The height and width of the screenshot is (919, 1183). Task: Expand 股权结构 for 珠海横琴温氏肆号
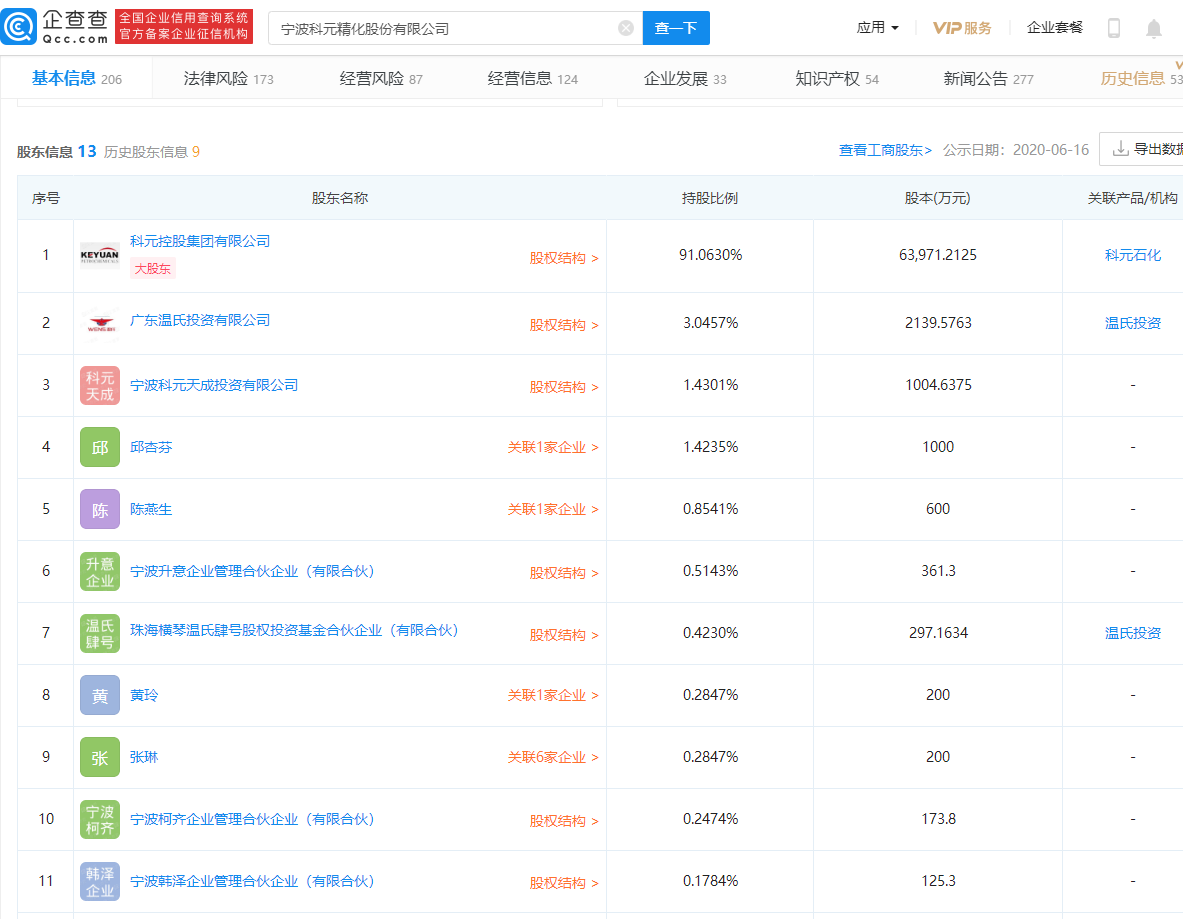click(564, 635)
